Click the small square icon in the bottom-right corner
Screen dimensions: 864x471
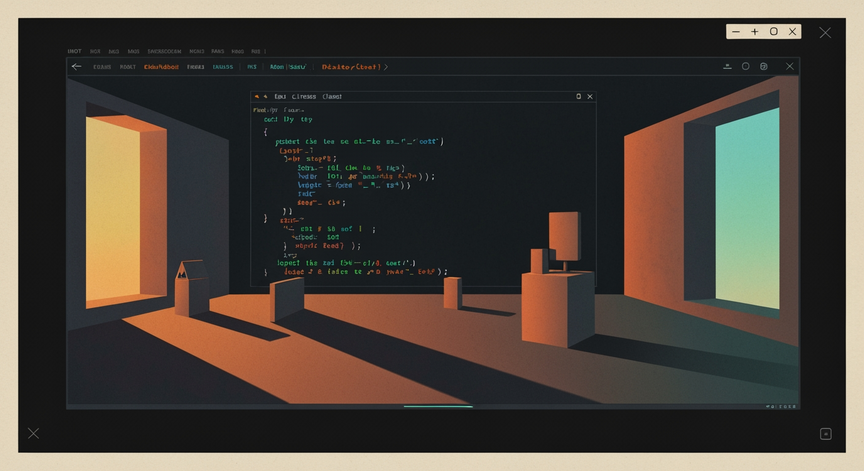click(x=825, y=434)
